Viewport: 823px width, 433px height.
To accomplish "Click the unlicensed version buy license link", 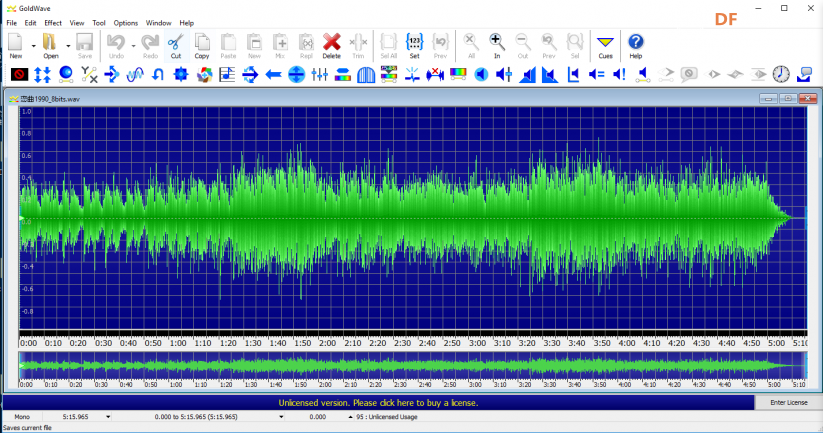I will (x=378, y=403).
